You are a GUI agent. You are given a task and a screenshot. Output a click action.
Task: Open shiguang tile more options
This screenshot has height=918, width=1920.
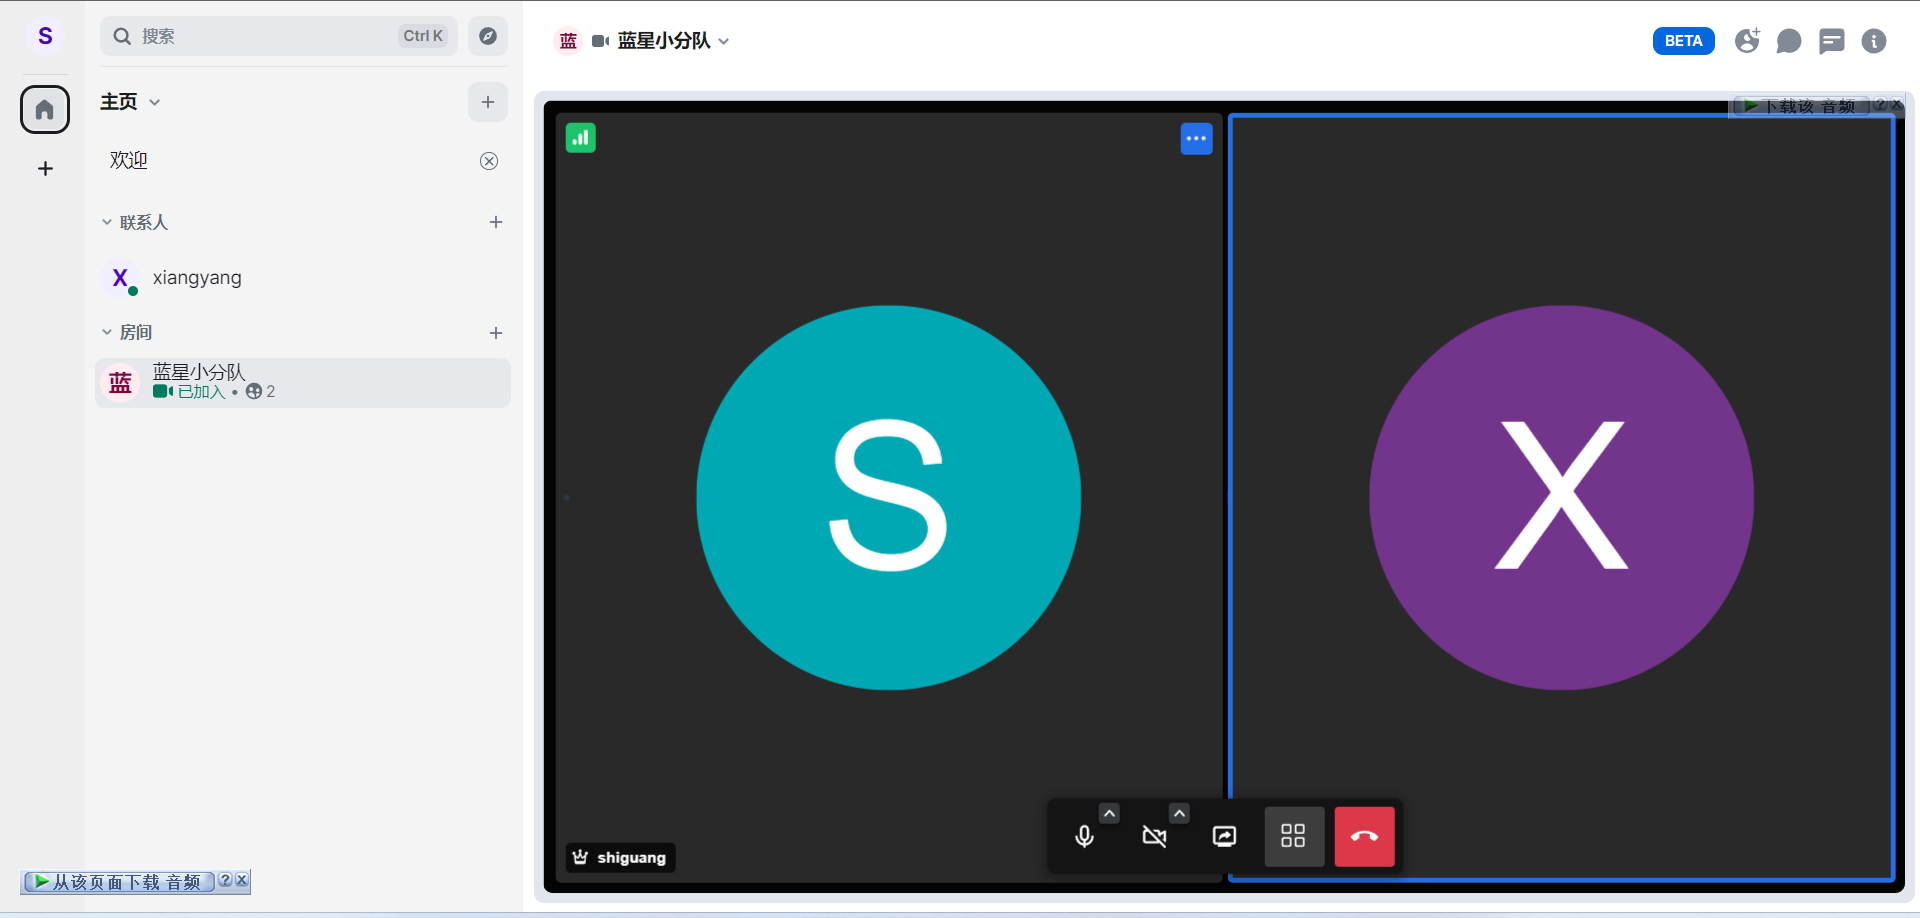coord(1197,139)
